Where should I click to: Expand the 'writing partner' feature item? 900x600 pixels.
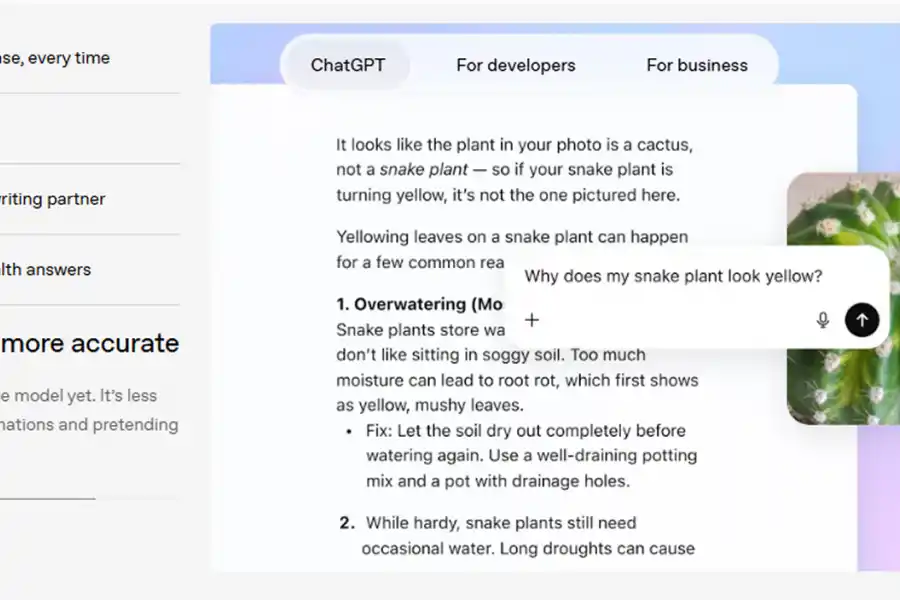click(x=53, y=199)
